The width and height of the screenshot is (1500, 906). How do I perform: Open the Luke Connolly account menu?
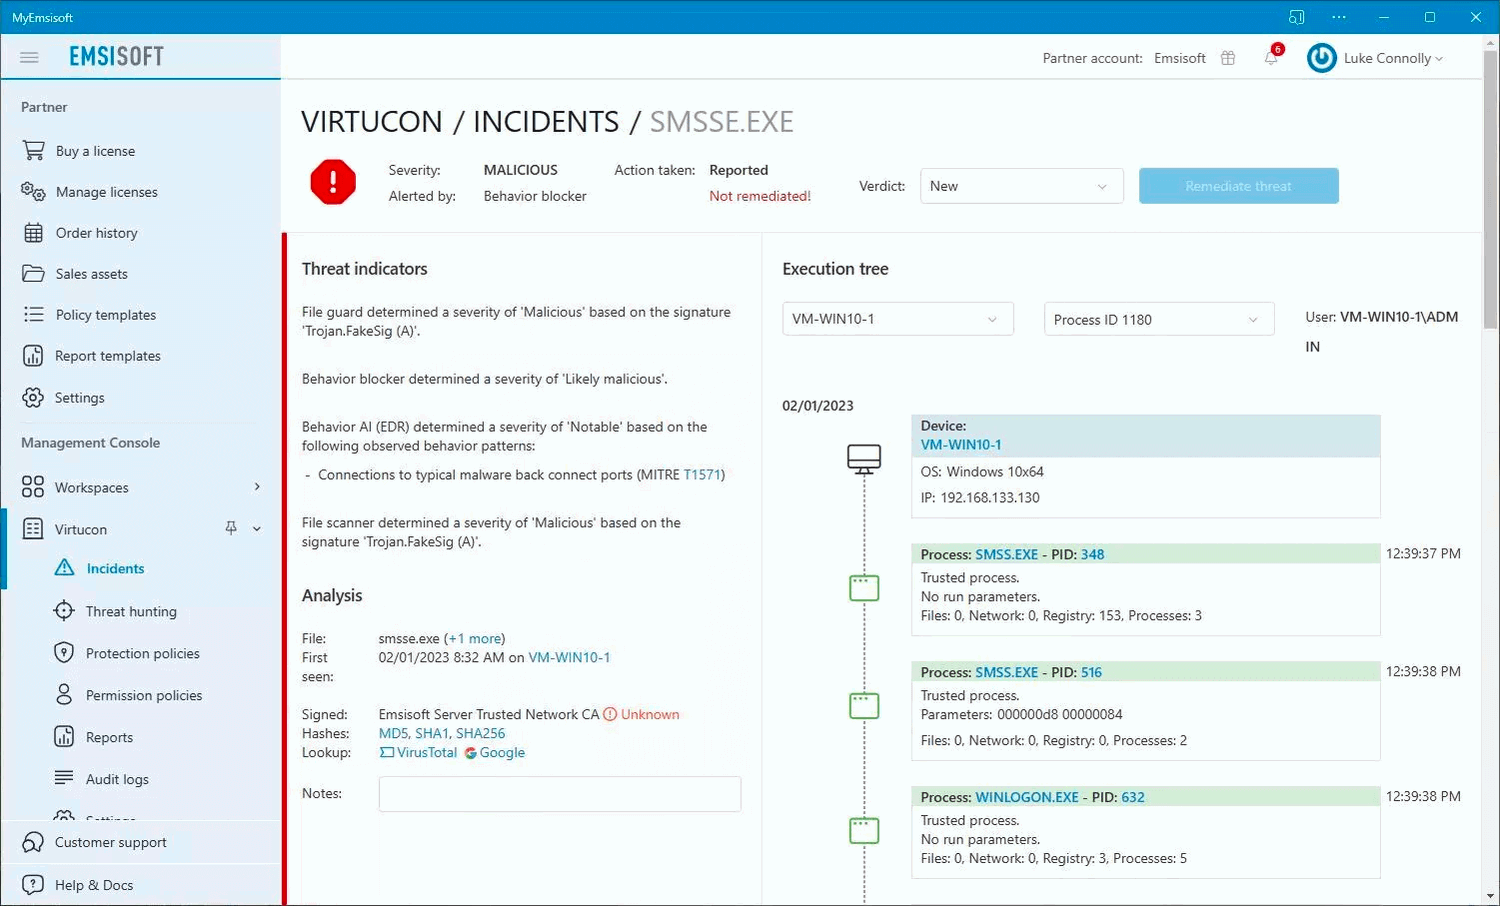click(1392, 58)
